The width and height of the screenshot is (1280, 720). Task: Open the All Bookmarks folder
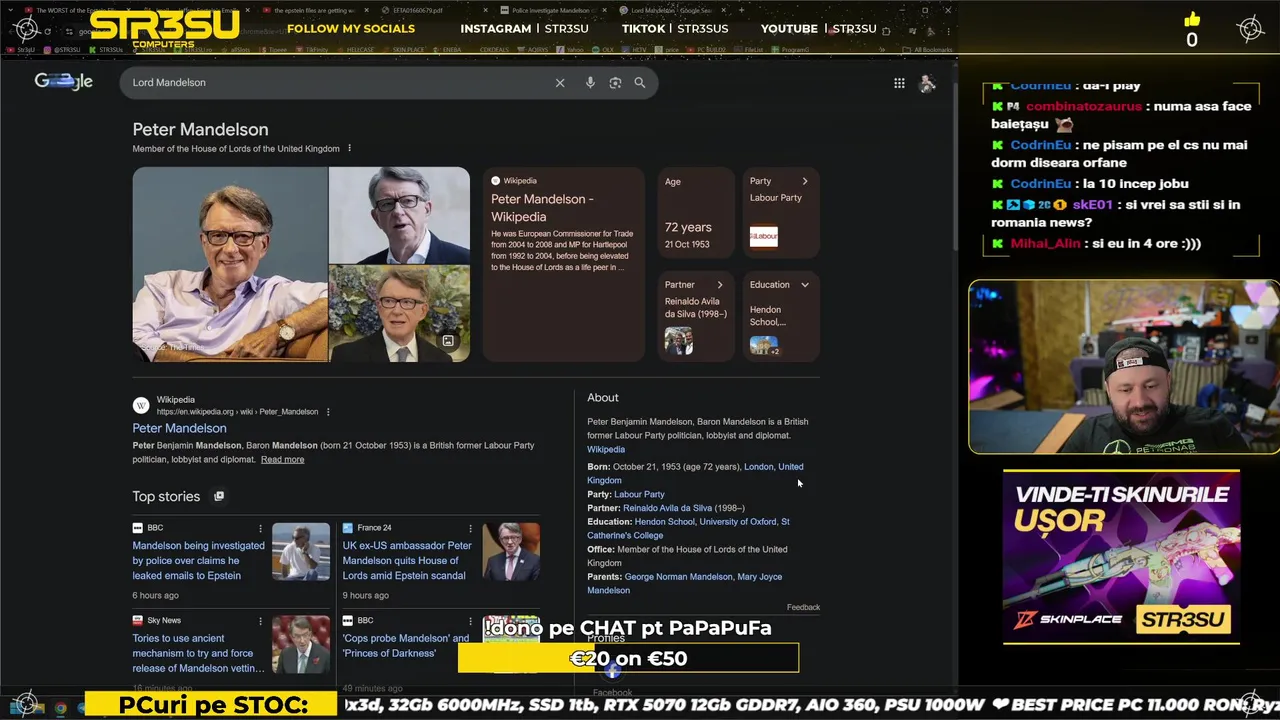928,50
